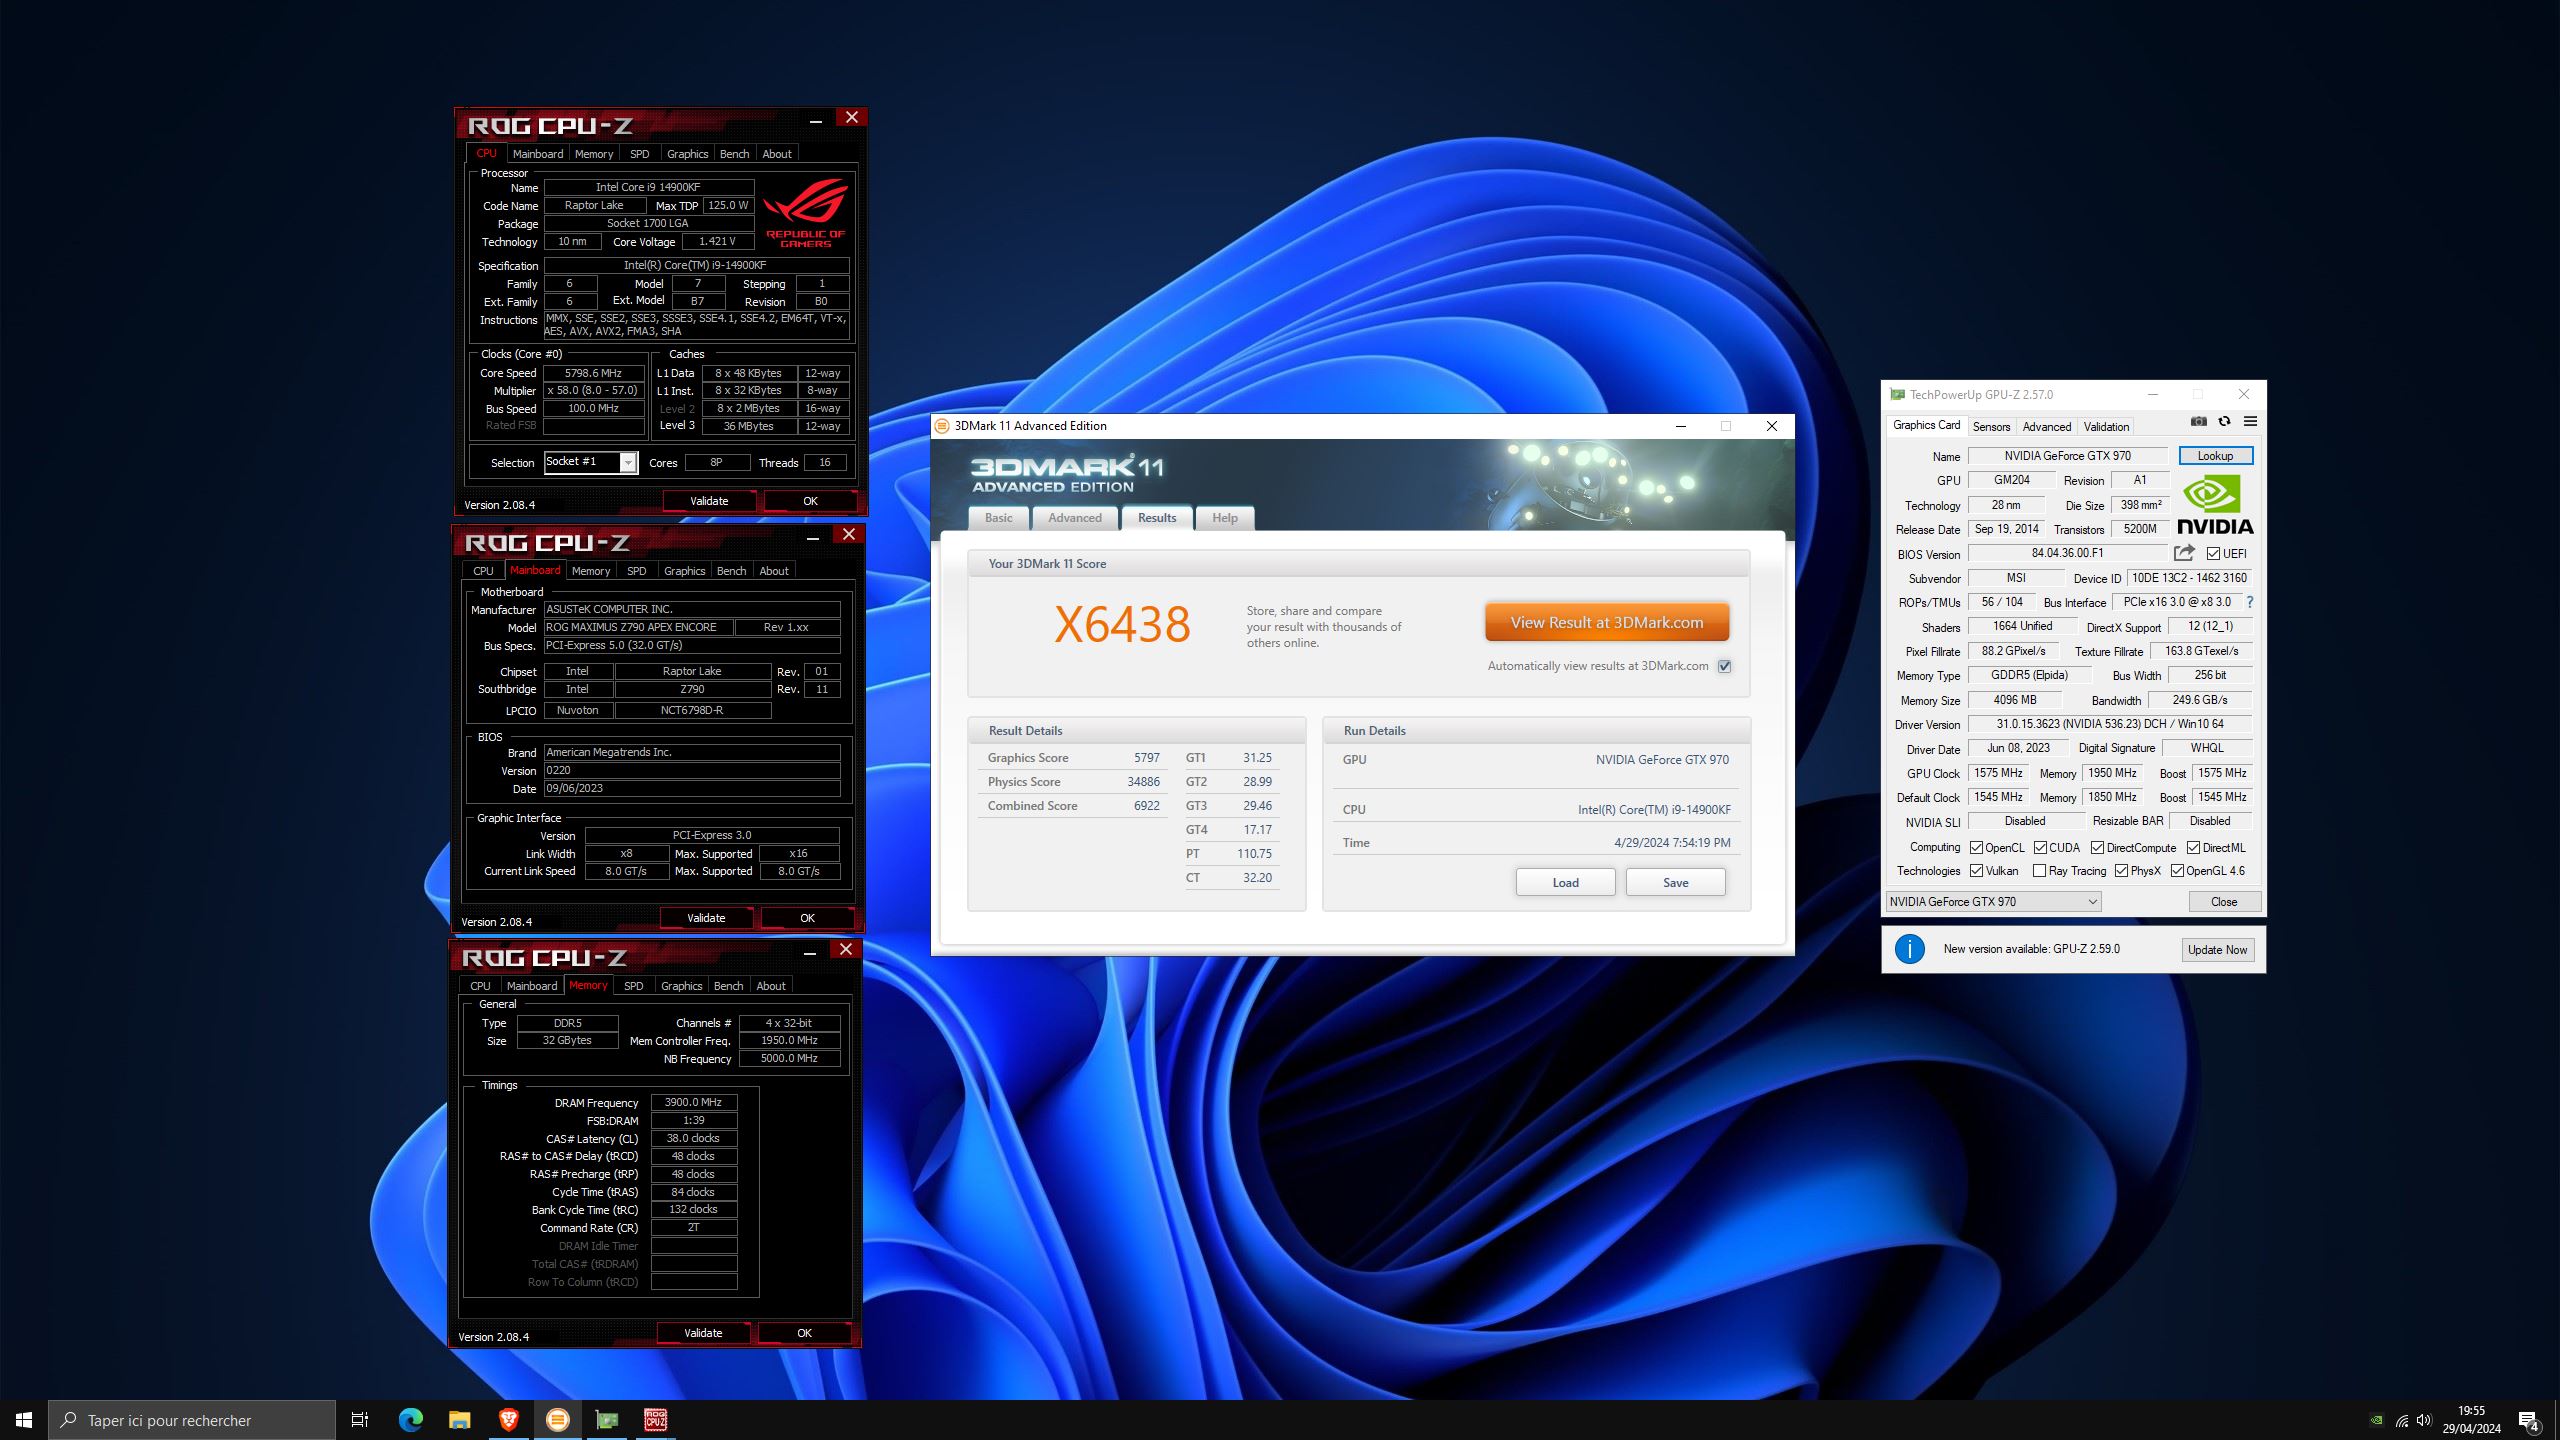Image resolution: width=2560 pixels, height=1440 pixels.
Task: Toggle the CUDA checkbox
Action: coord(2040,848)
